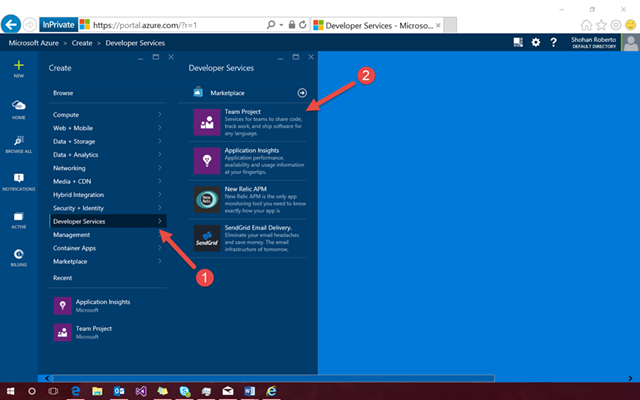Open Word from the taskbar
Screen dimensions: 640x400
pyautogui.click(x=250, y=391)
